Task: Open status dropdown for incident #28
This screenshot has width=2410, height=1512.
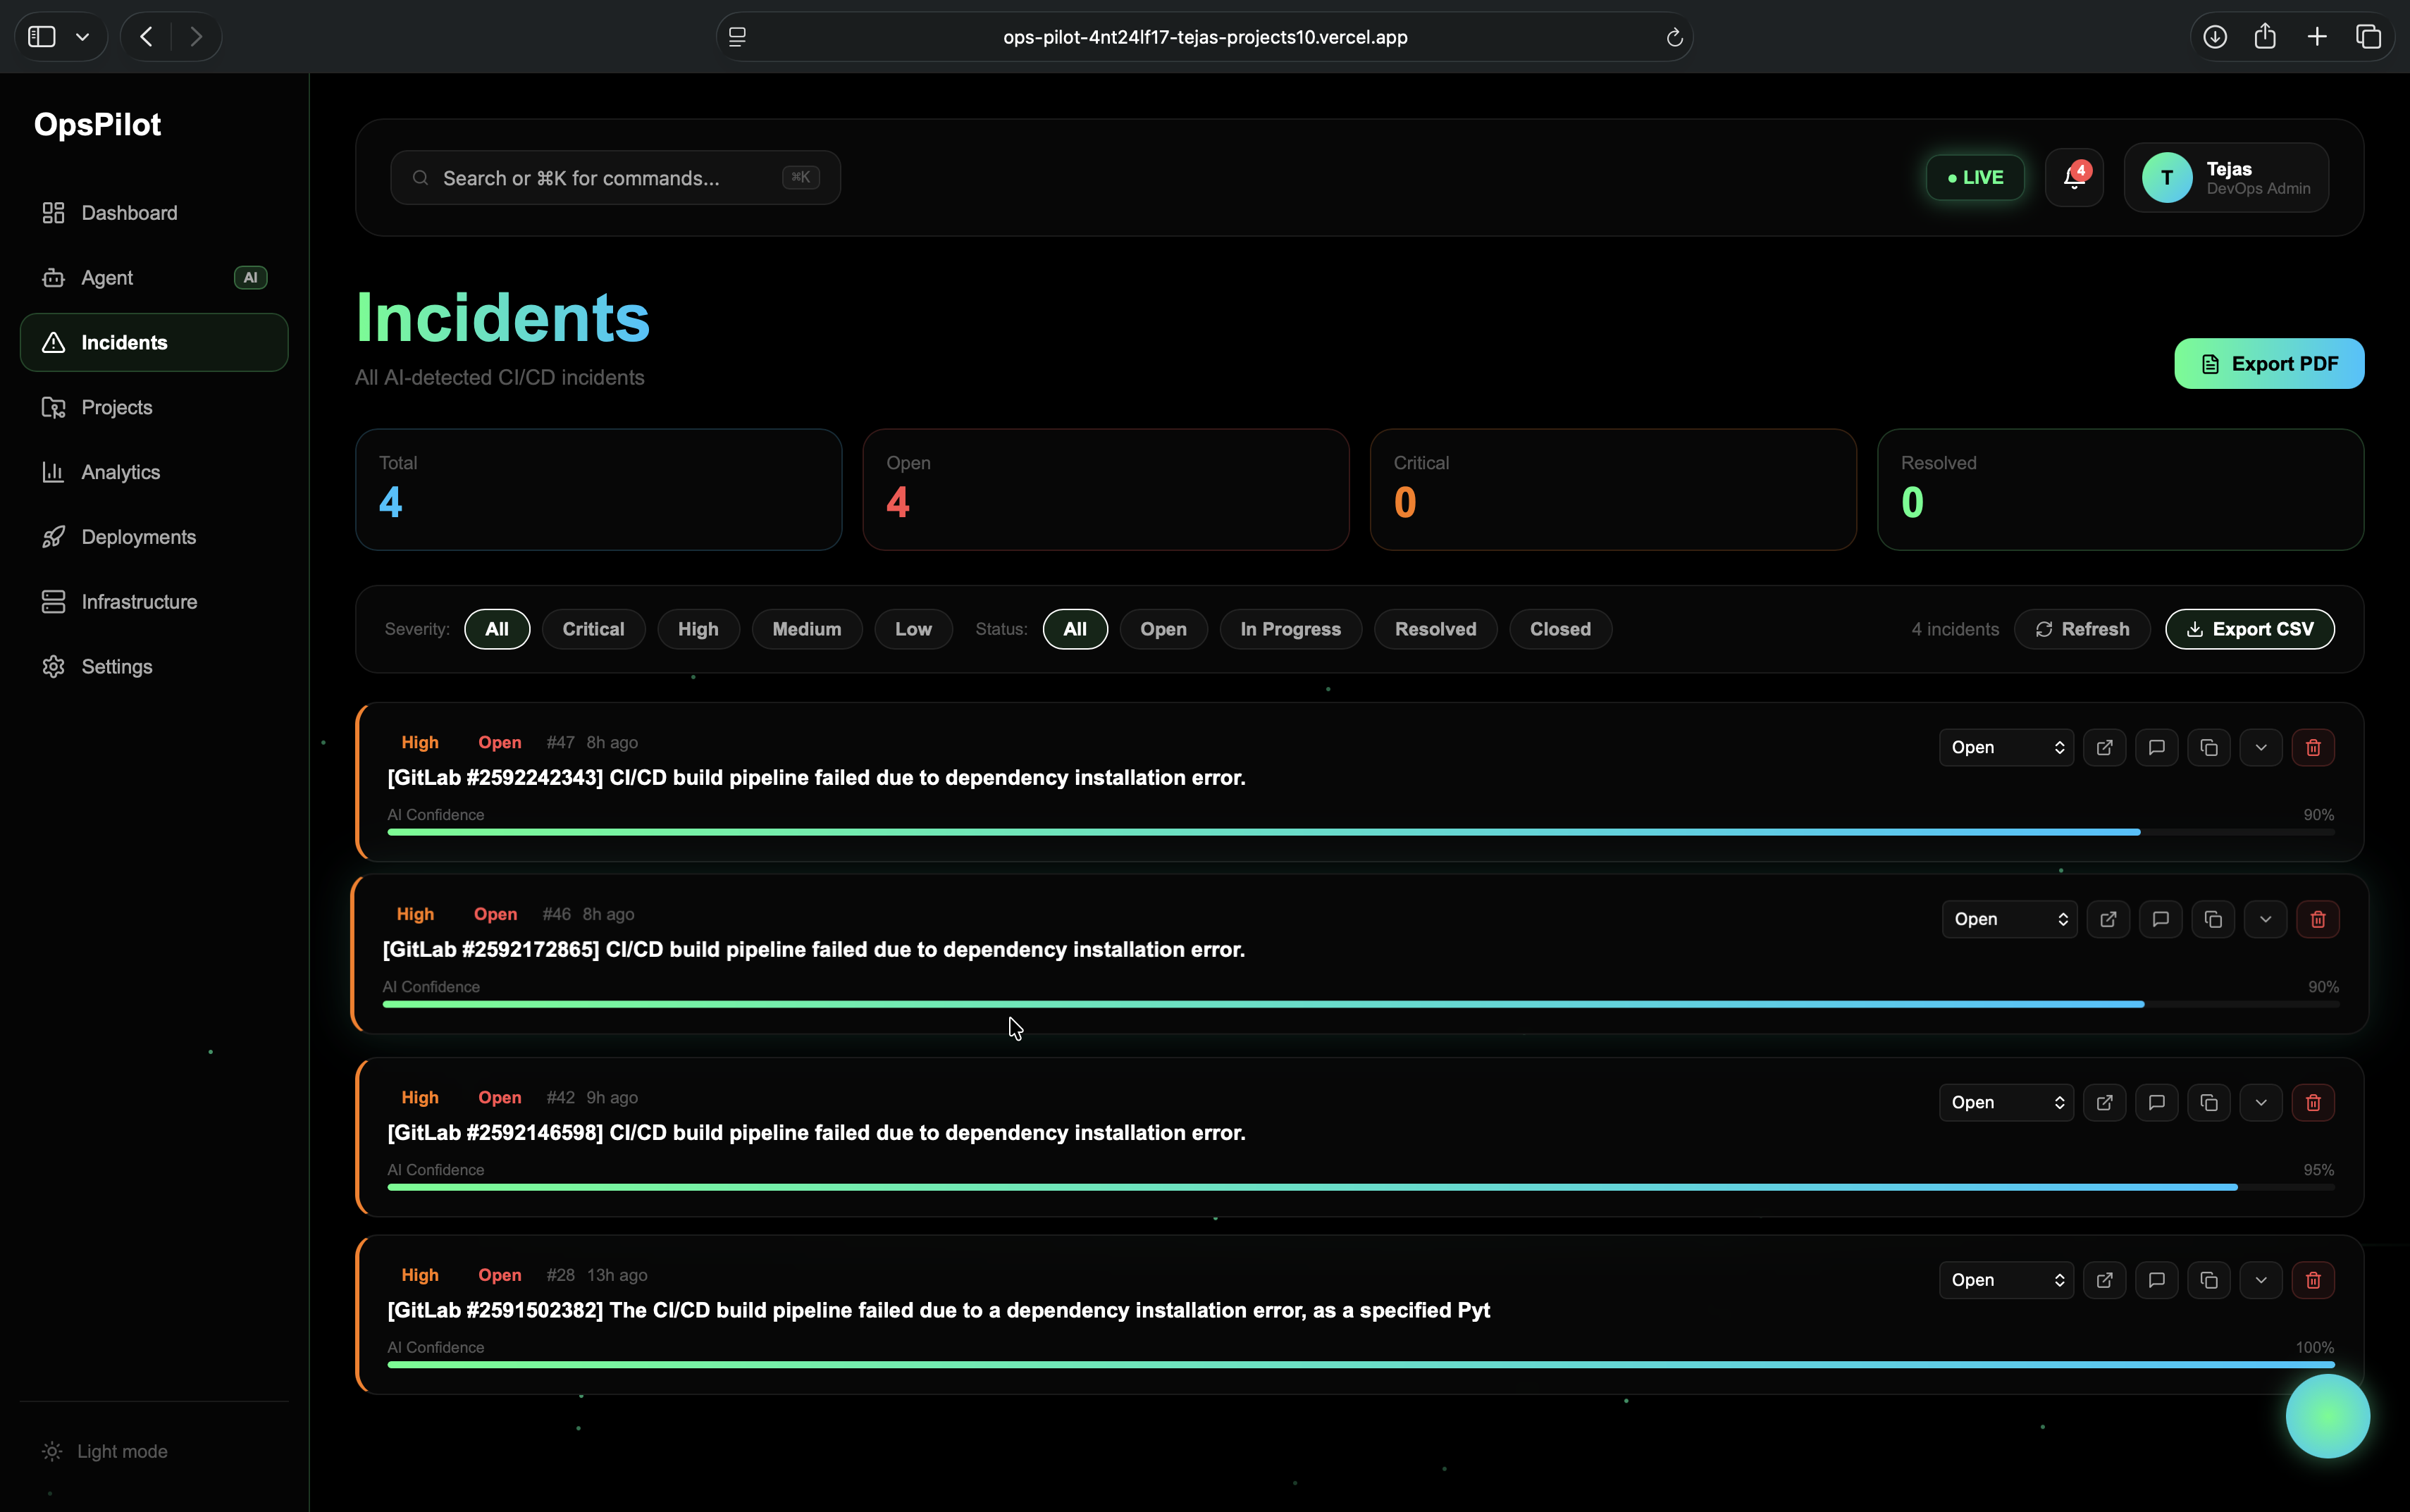Action: pyautogui.click(x=2006, y=1280)
